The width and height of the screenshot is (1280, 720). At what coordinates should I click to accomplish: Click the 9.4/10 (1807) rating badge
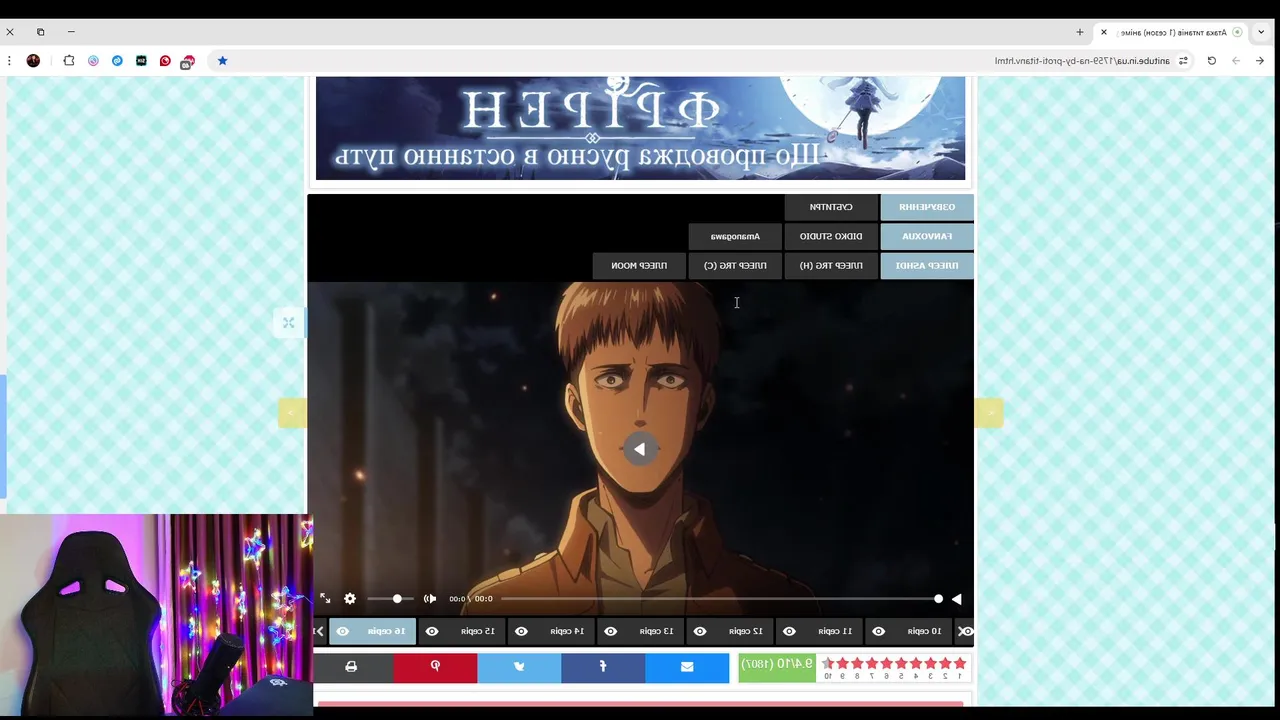(x=777, y=667)
